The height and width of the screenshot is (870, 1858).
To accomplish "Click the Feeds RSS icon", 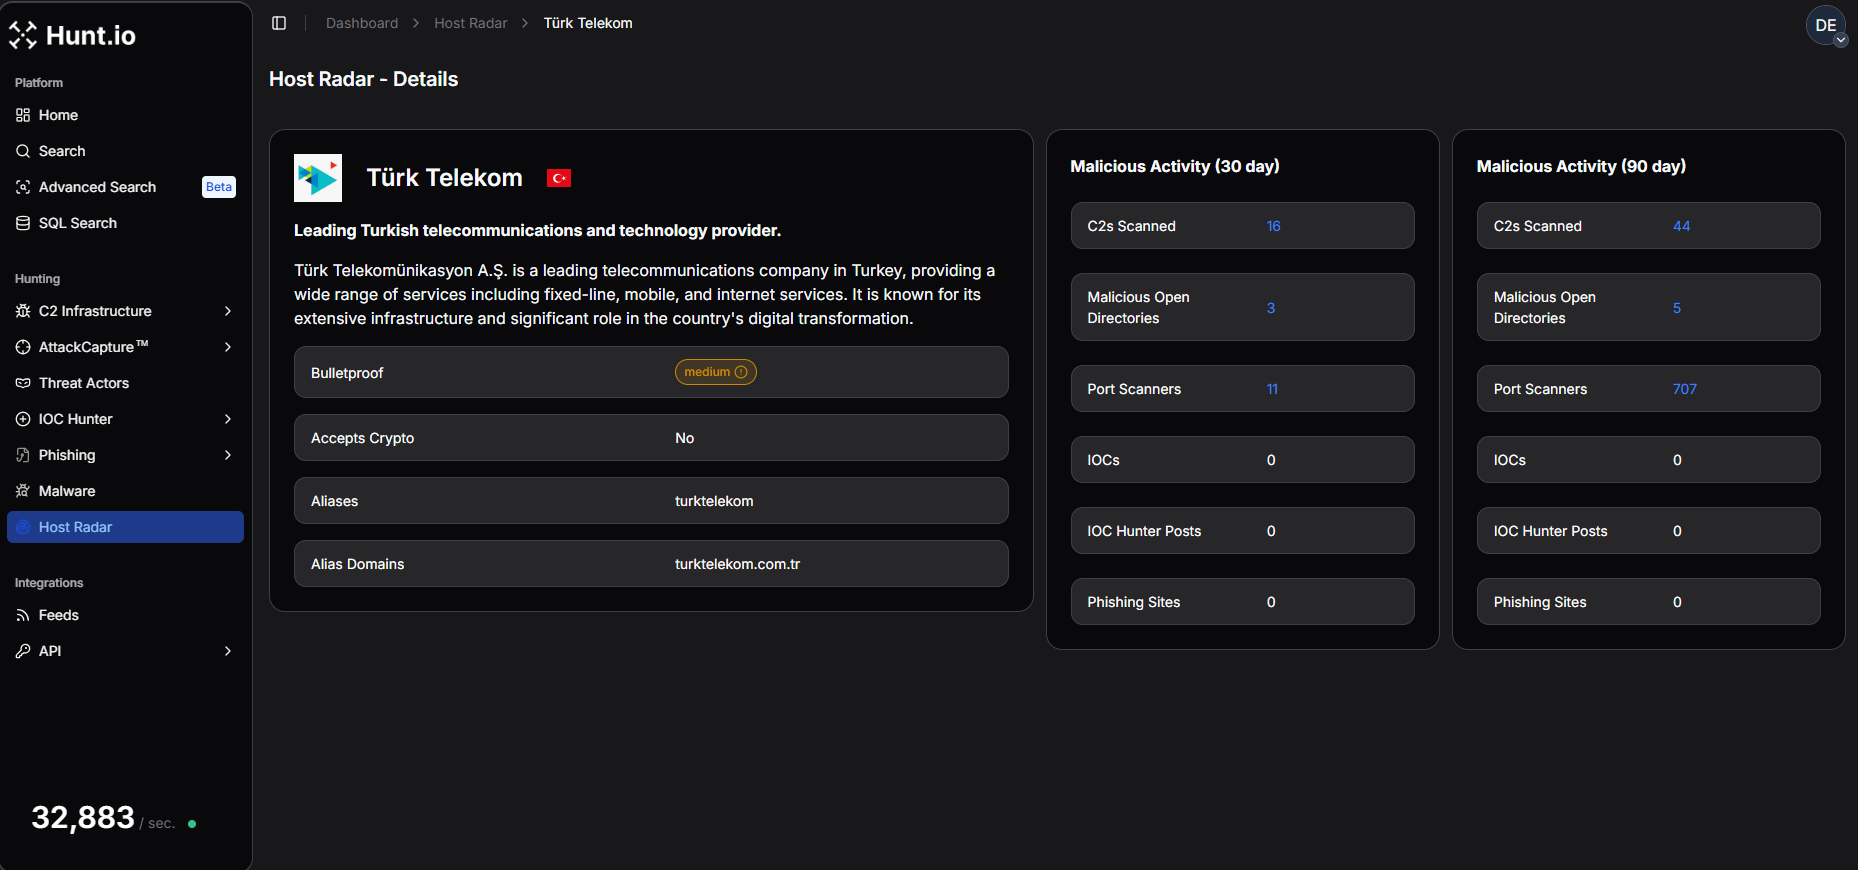I will (x=23, y=615).
